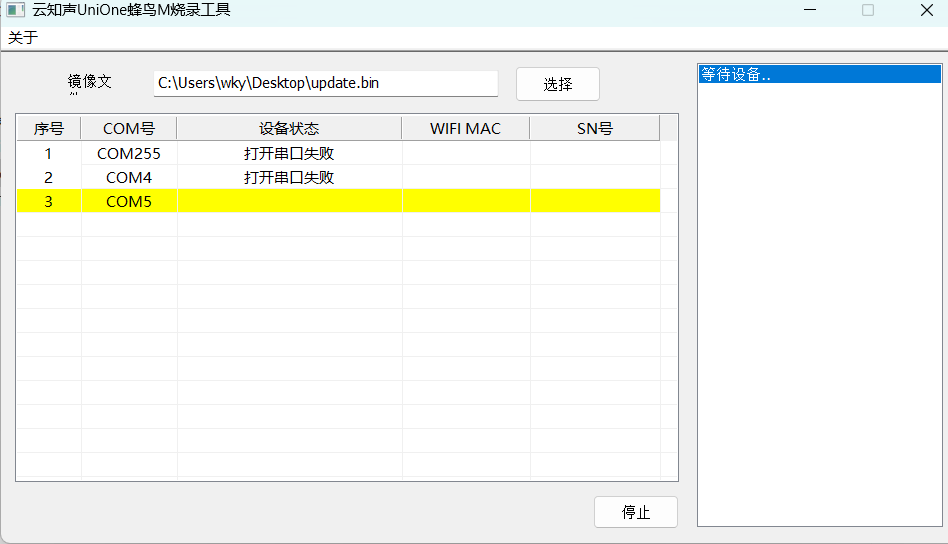Image resolution: width=948 pixels, height=544 pixels.
Task: Select the COM4 cell
Action: 129,178
